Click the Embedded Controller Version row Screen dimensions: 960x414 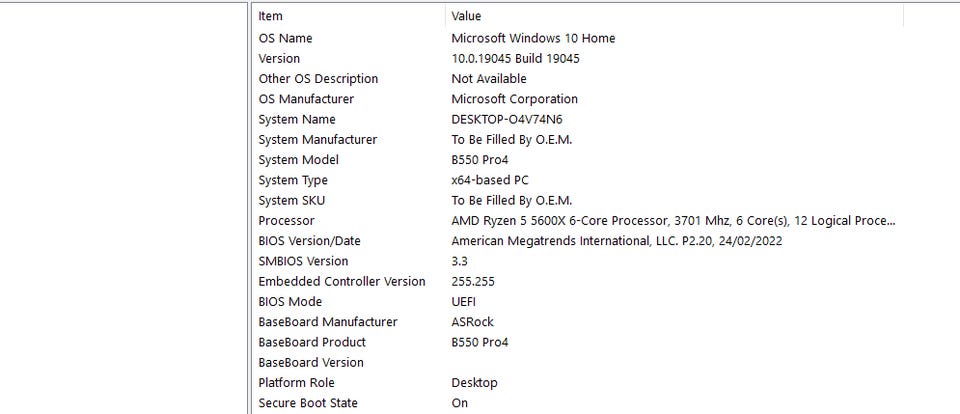coord(341,281)
